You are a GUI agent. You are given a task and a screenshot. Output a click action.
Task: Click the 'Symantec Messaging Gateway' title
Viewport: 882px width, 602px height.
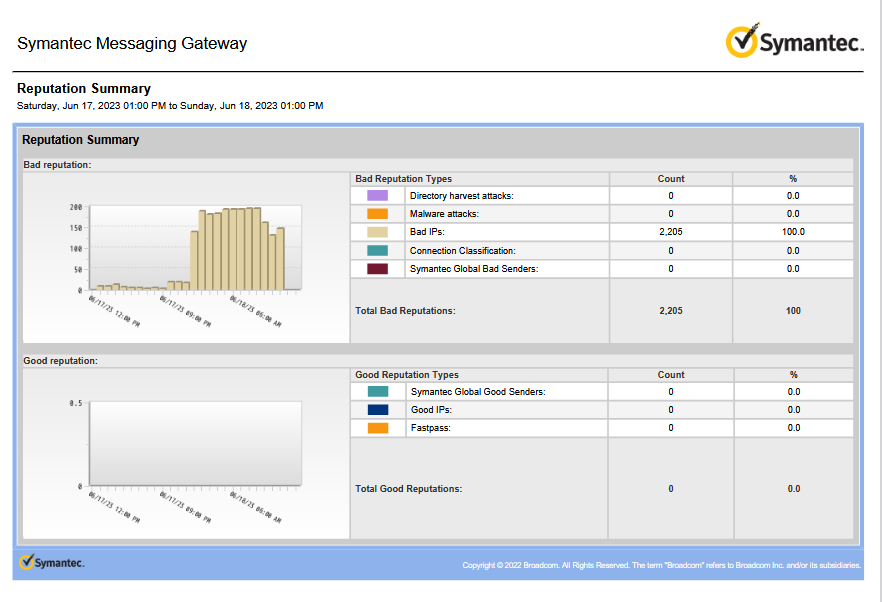(132, 43)
